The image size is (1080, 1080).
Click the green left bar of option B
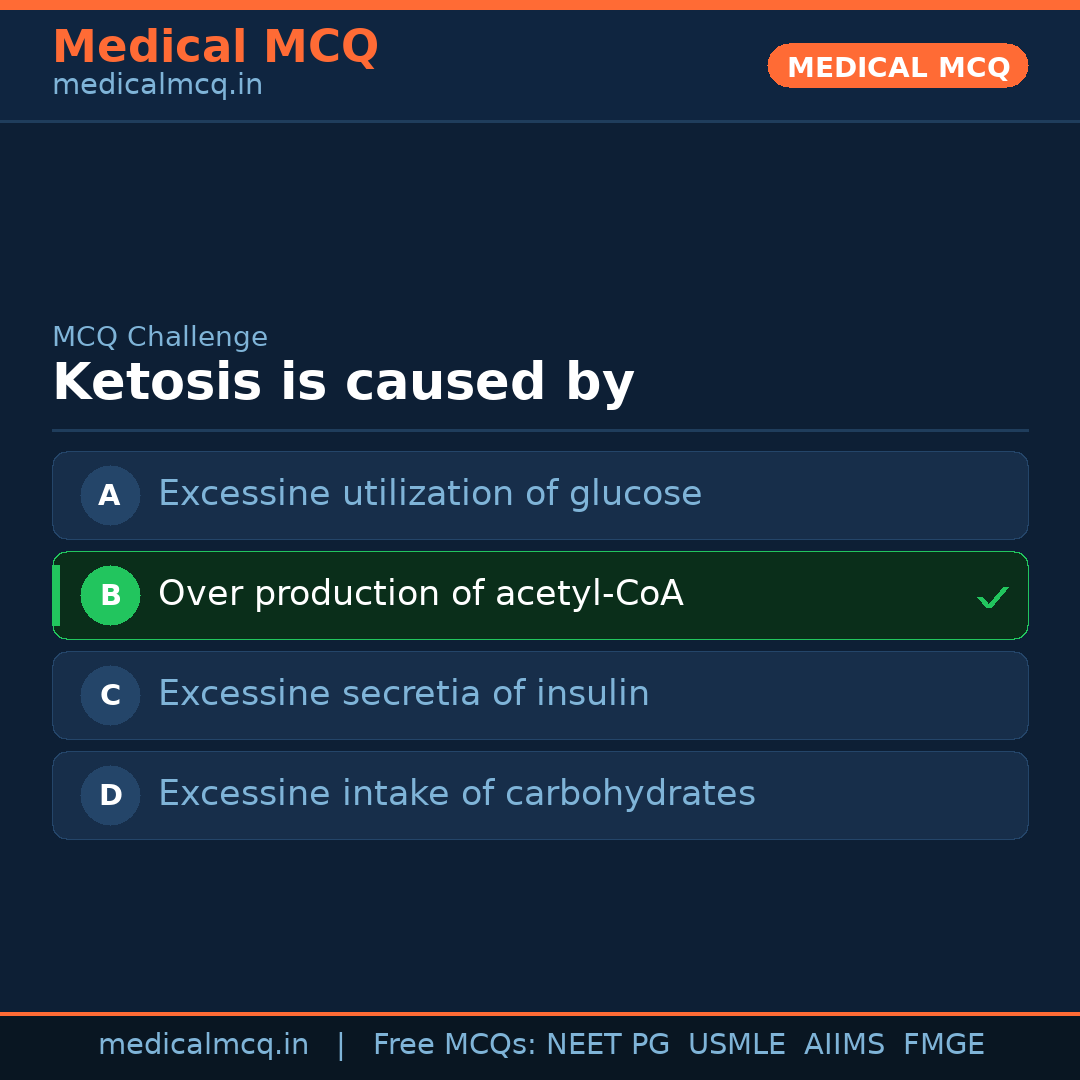click(56, 595)
